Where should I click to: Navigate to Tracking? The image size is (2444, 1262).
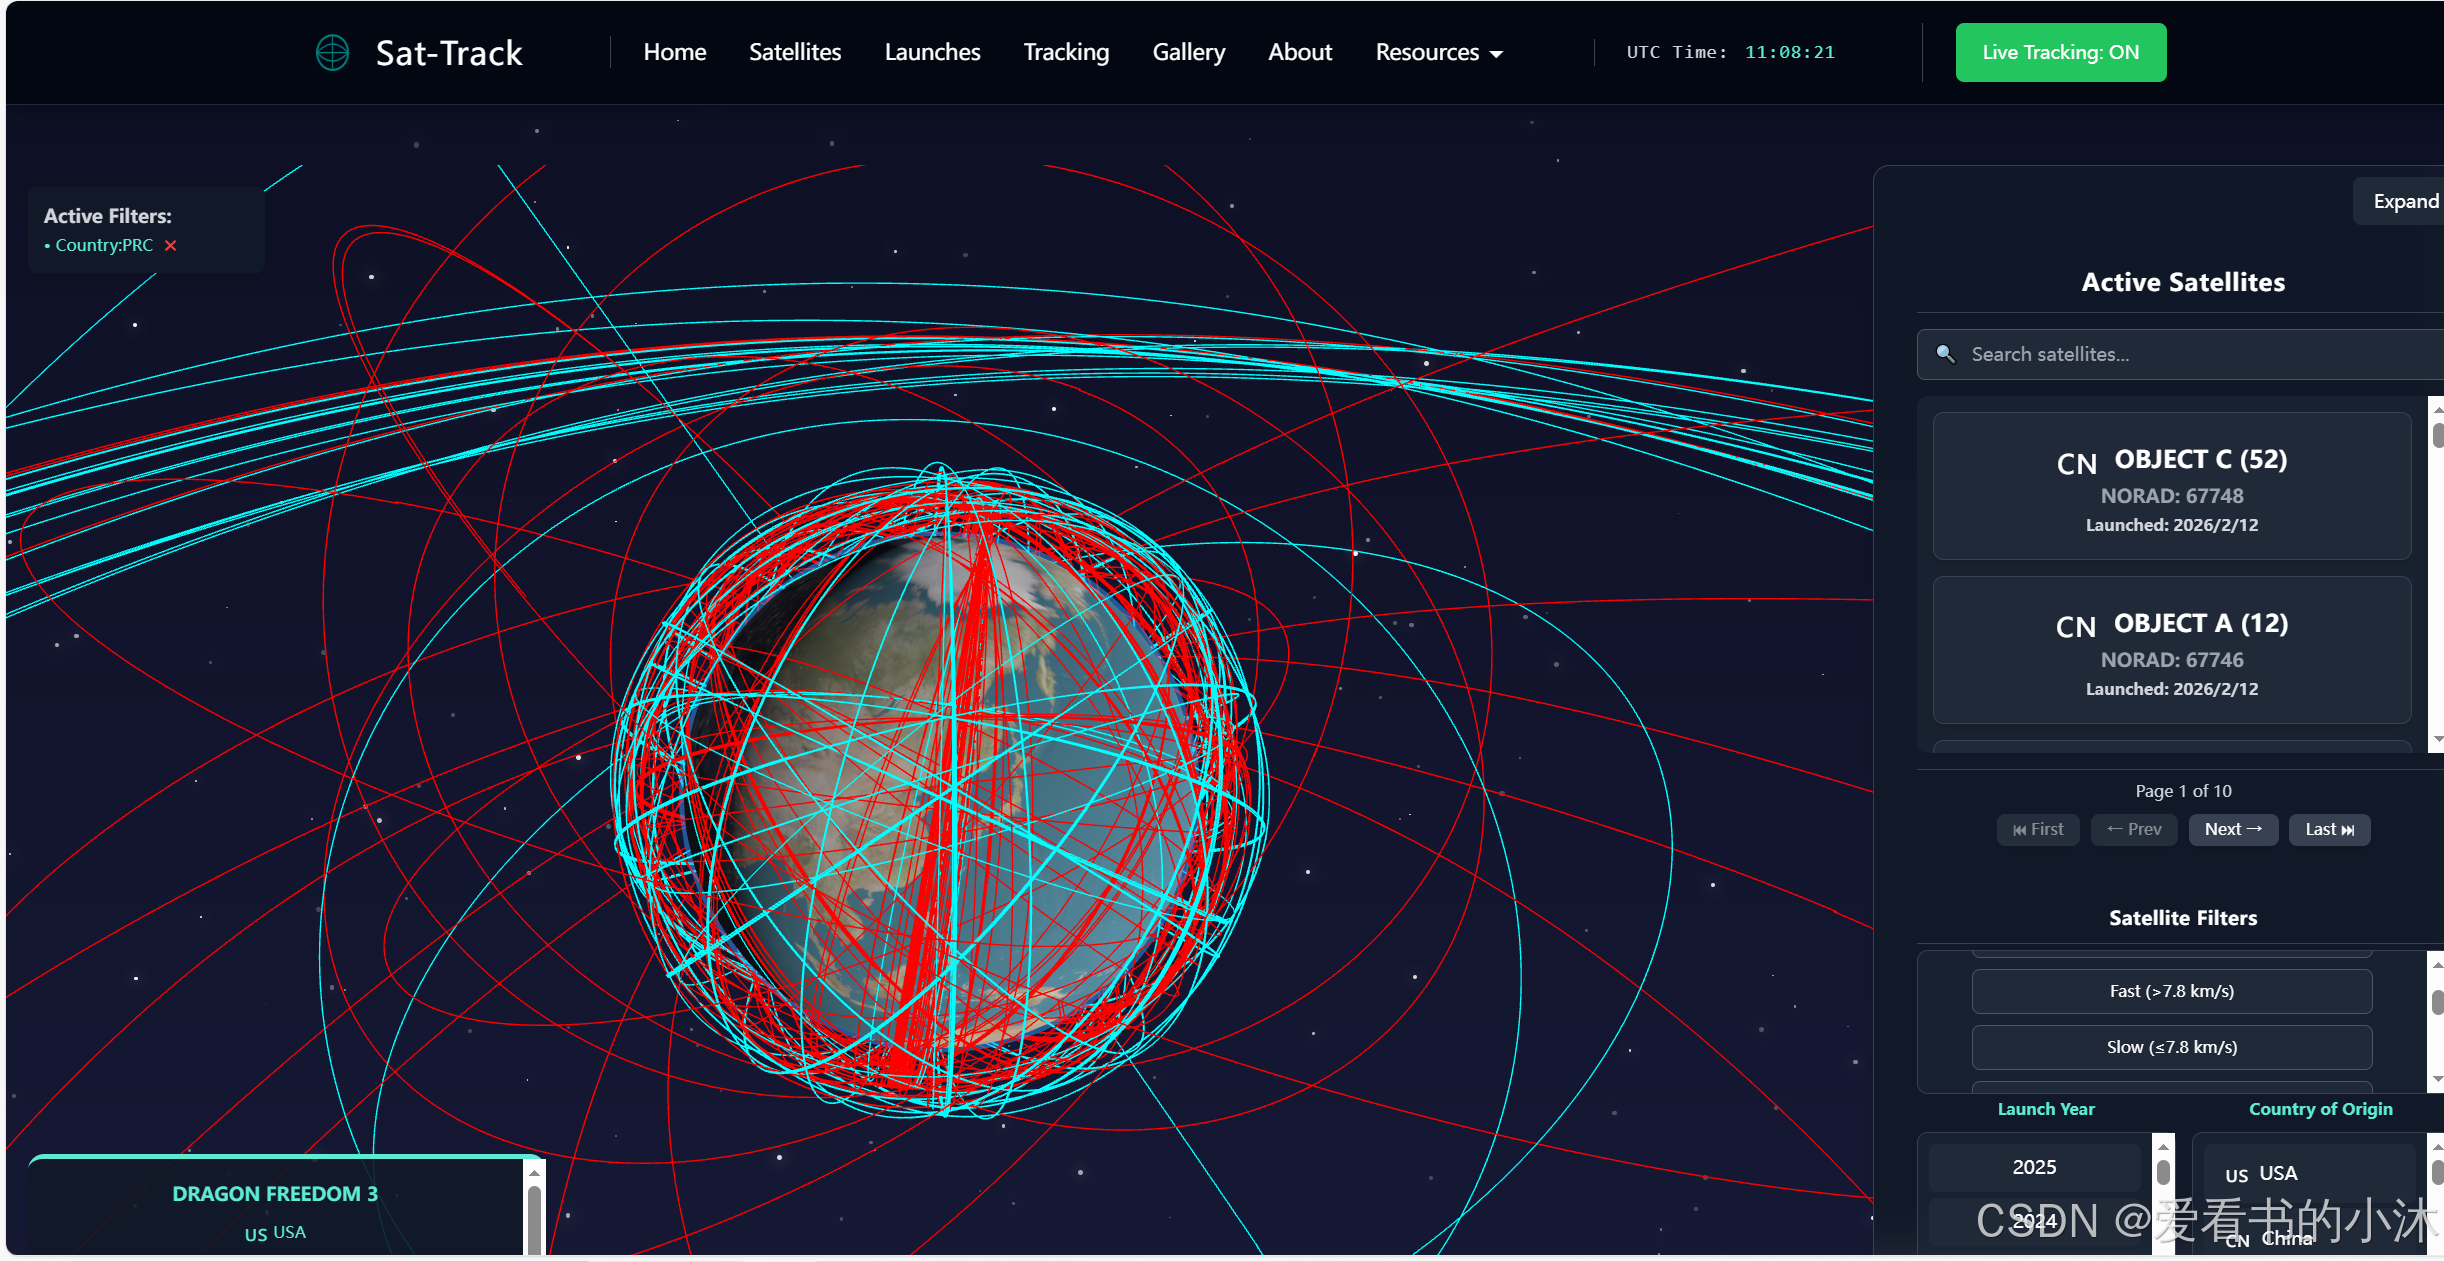pos(1066,52)
